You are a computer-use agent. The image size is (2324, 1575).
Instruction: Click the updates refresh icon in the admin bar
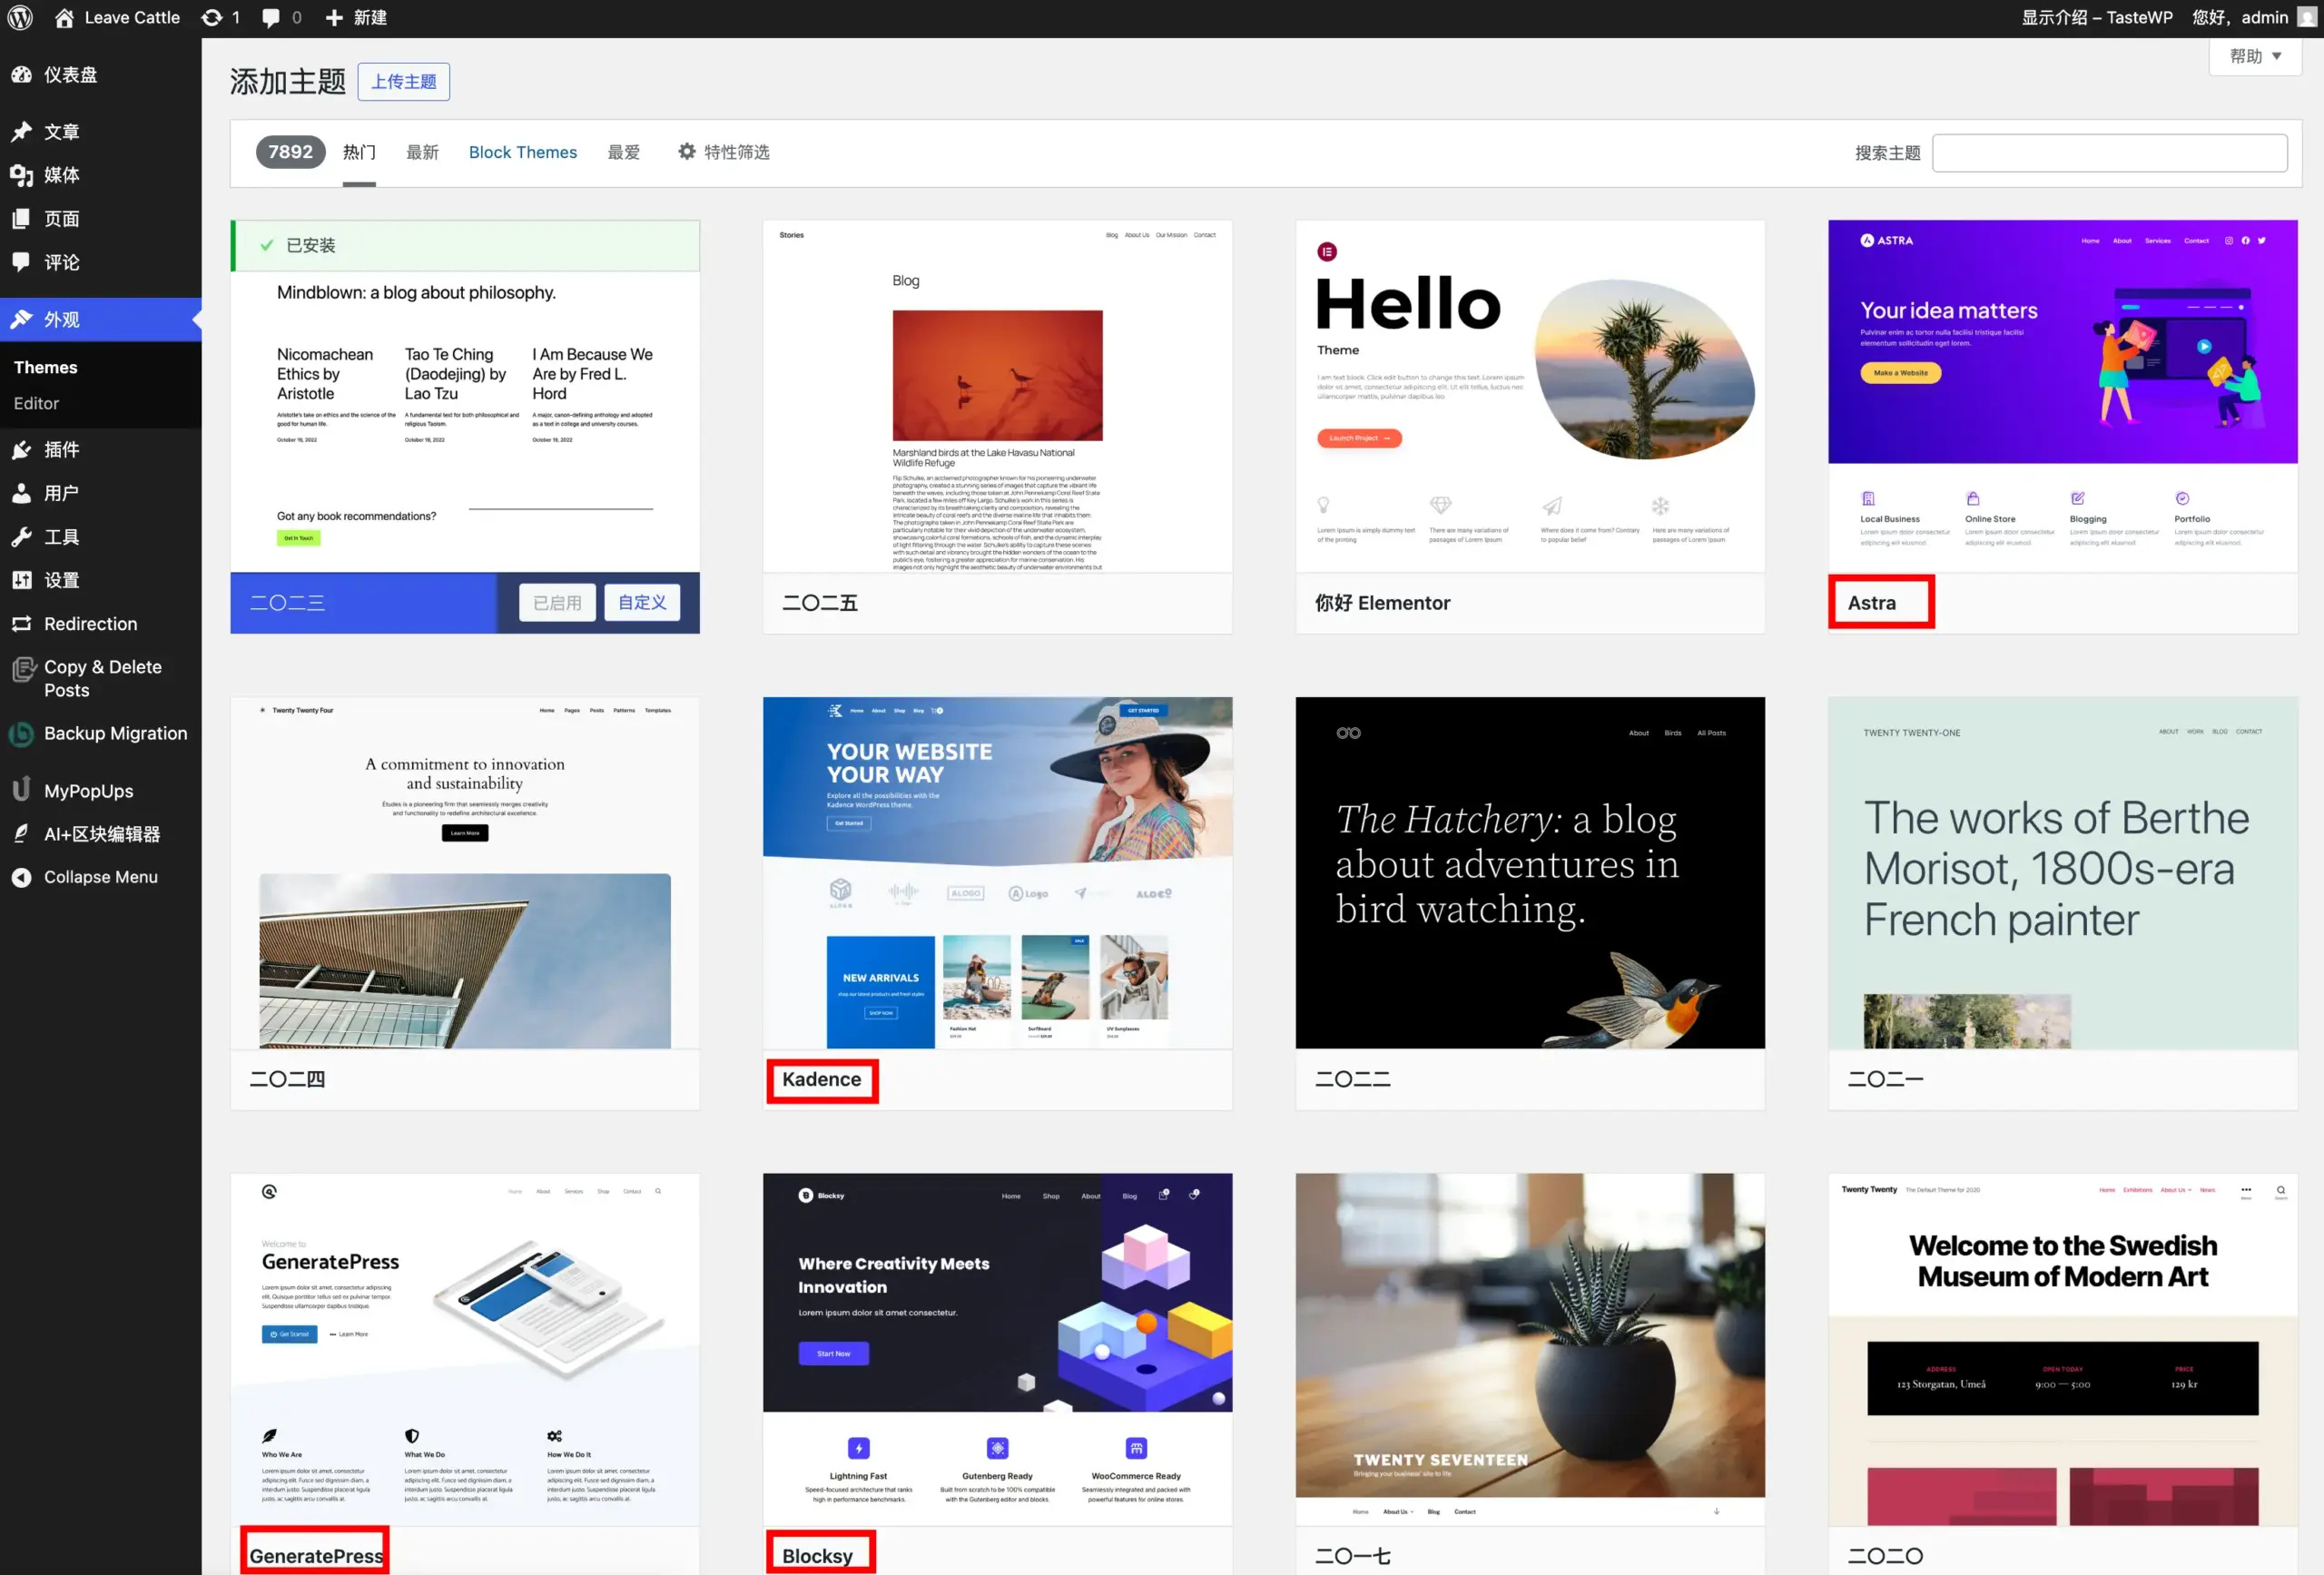213,17
